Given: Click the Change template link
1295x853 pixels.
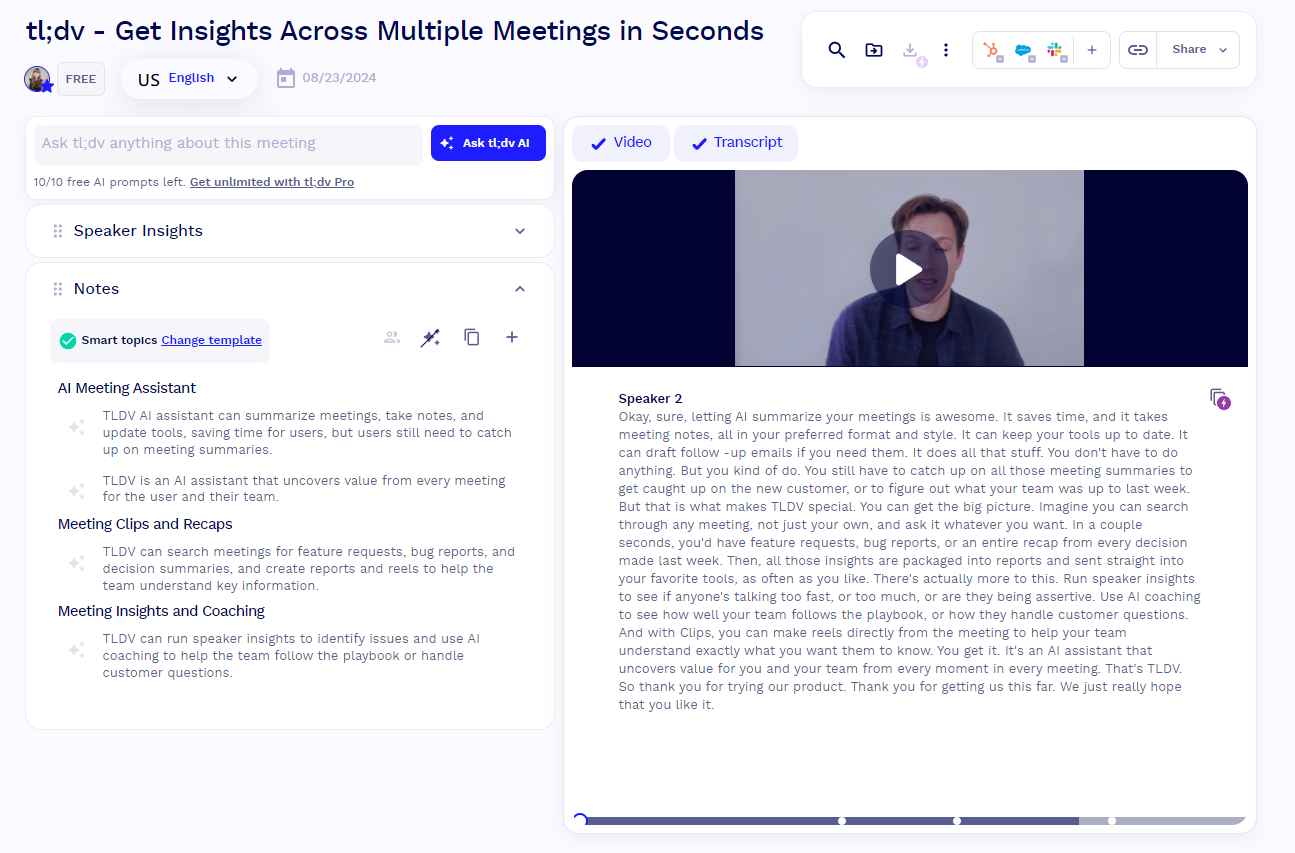Looking at the screenshot, I should pyautogui.click(x=211, y=340).
